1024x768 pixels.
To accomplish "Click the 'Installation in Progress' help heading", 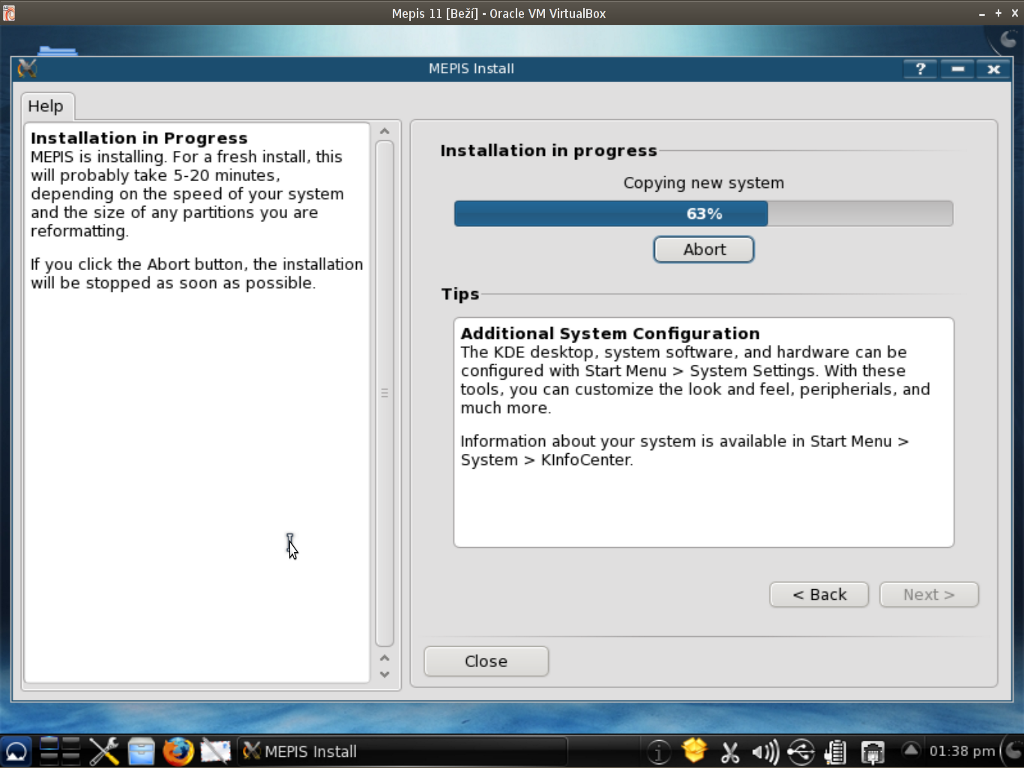I will tap(139, 138).
